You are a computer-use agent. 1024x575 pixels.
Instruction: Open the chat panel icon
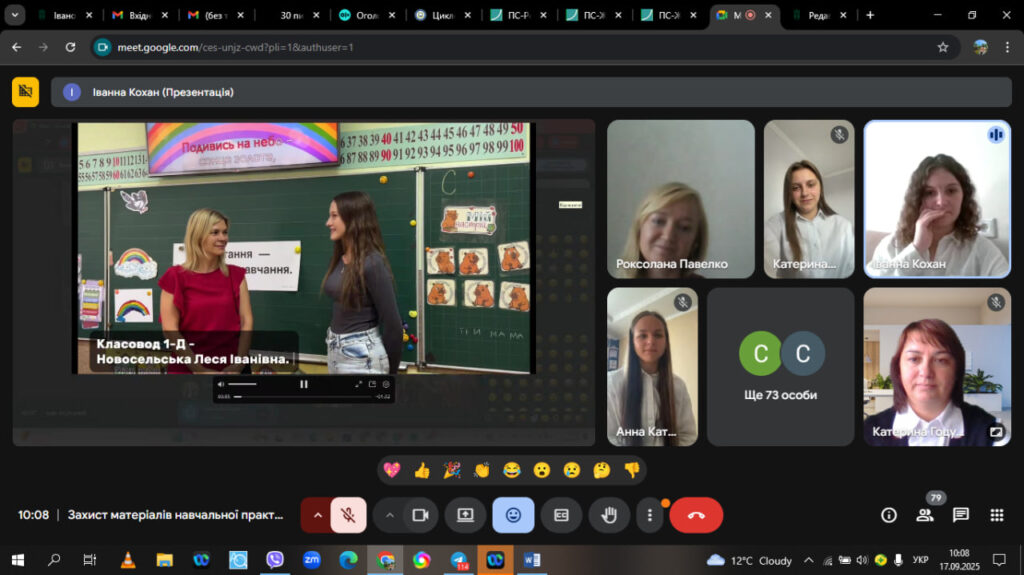[x=961, y=515]
